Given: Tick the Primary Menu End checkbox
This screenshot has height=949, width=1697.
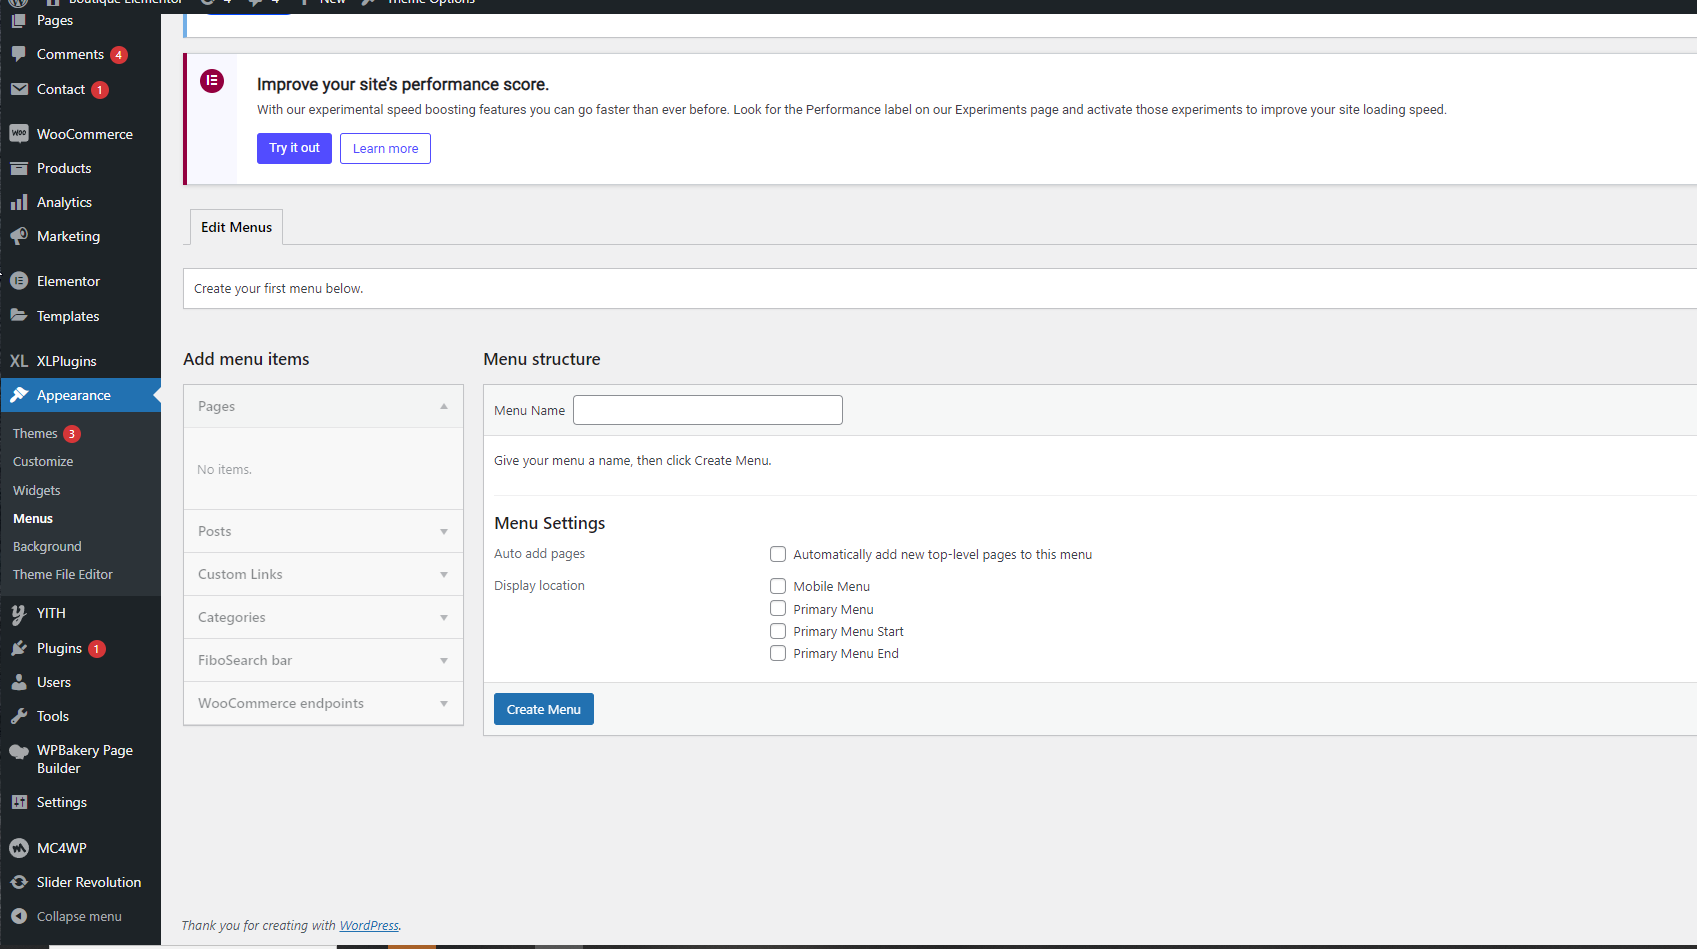Looking at the screenshot, I should point(778,653).
